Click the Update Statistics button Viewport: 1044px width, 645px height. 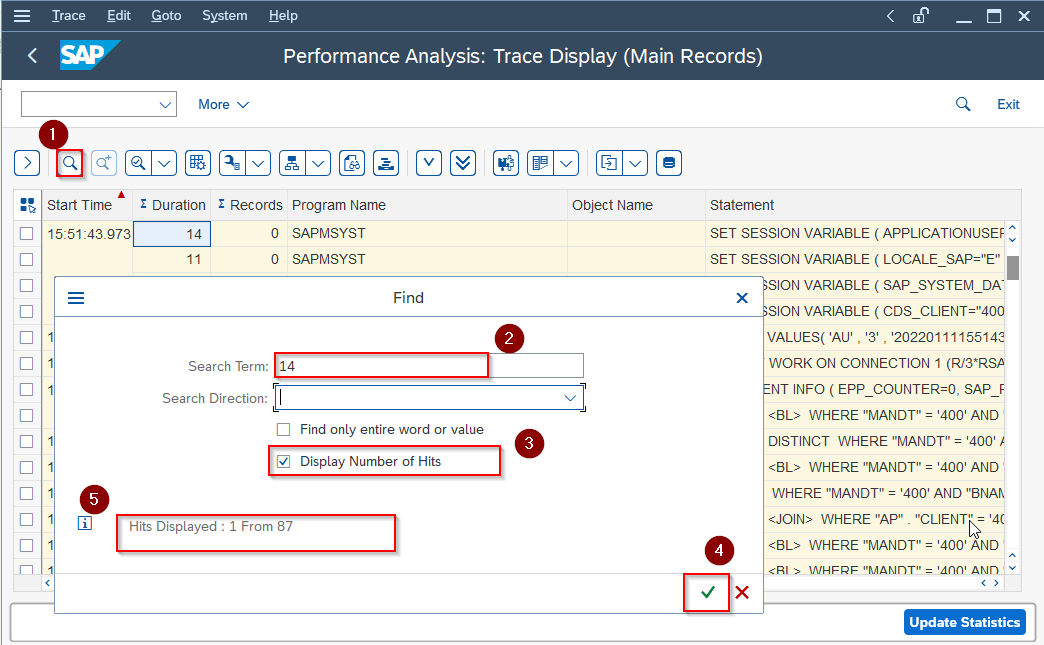coord(964,622)
